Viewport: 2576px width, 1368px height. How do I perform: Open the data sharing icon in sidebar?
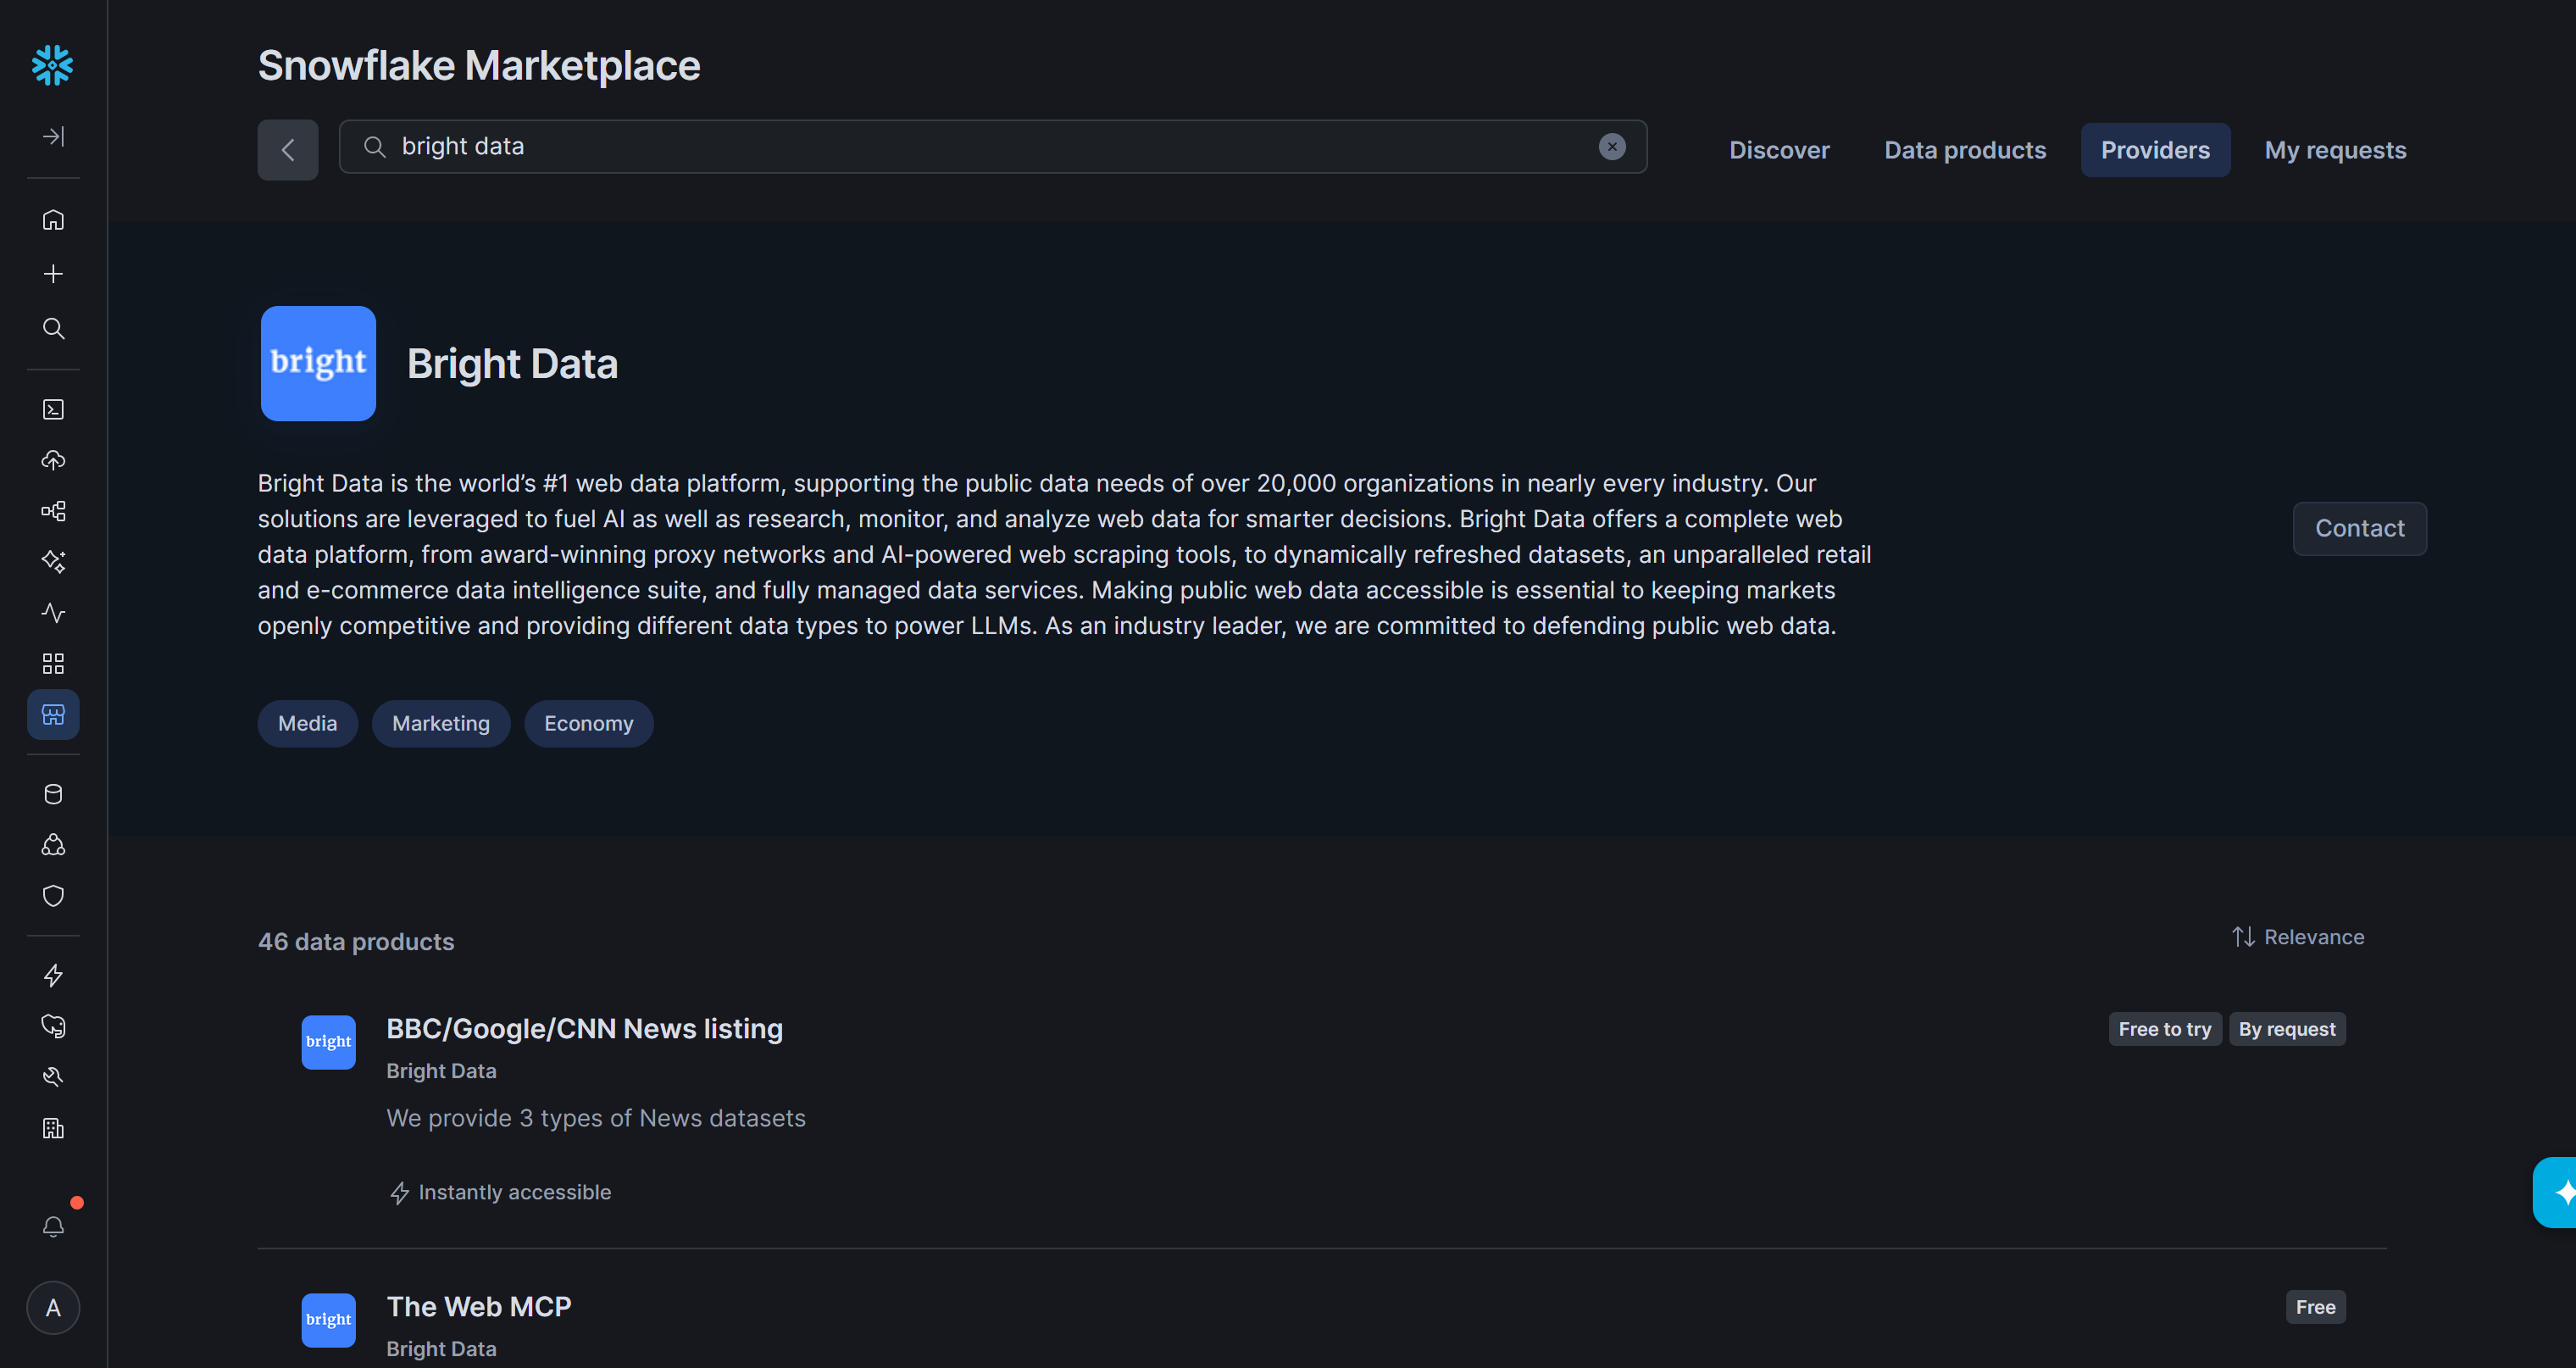click(x=53, y=845)
